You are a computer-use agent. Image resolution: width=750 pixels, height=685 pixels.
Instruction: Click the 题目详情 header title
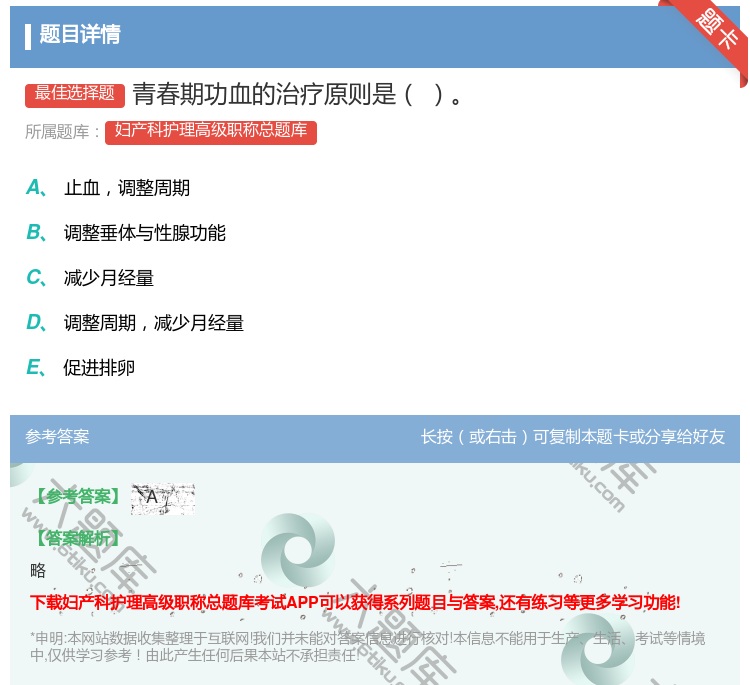(x=80, y=35)
